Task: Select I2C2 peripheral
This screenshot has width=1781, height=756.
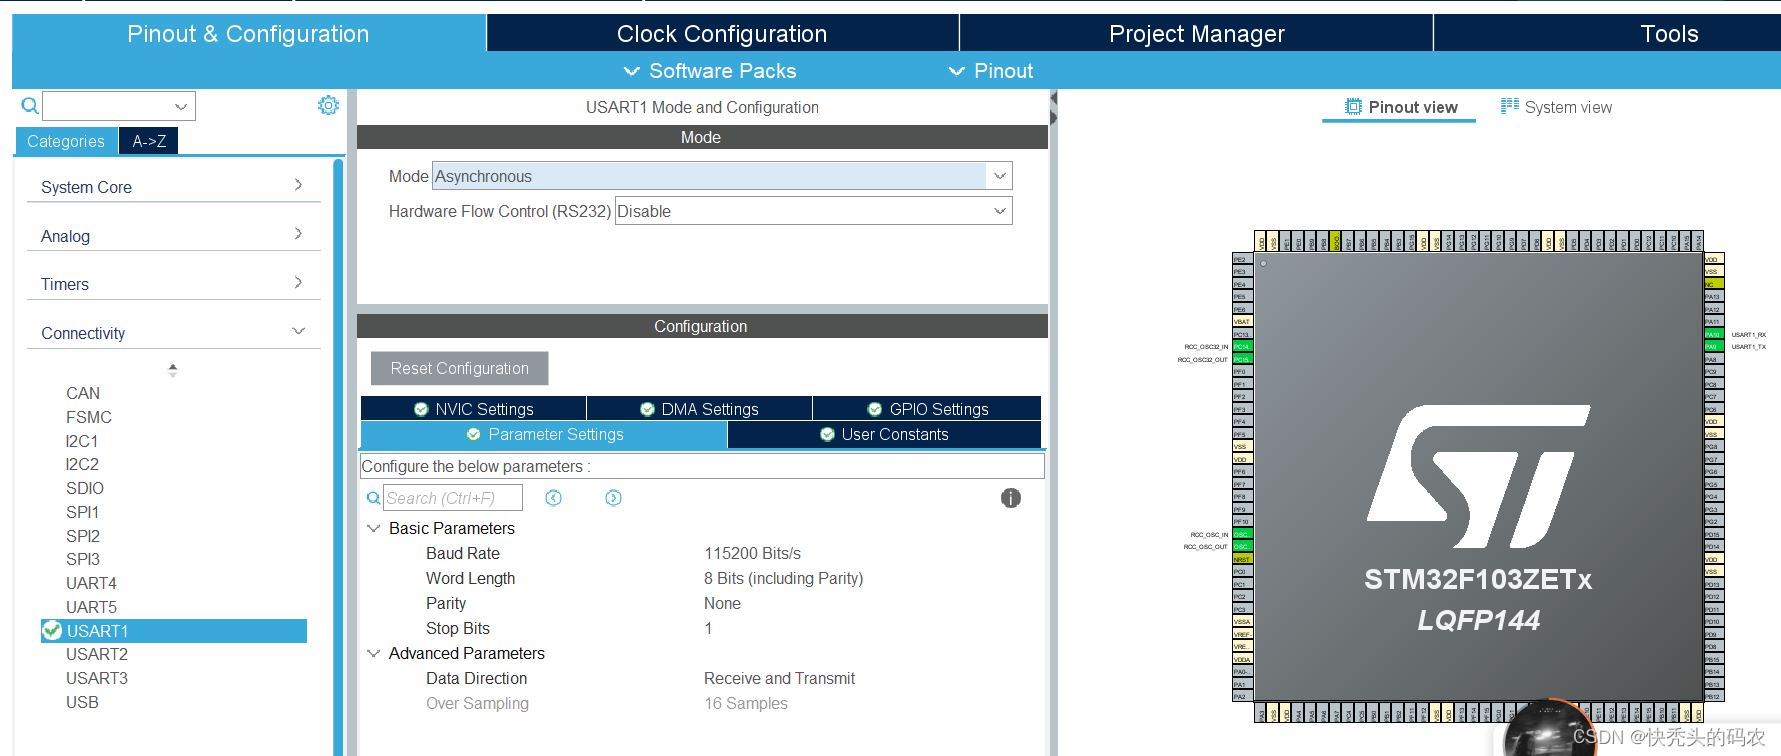Action: (82, 464)
